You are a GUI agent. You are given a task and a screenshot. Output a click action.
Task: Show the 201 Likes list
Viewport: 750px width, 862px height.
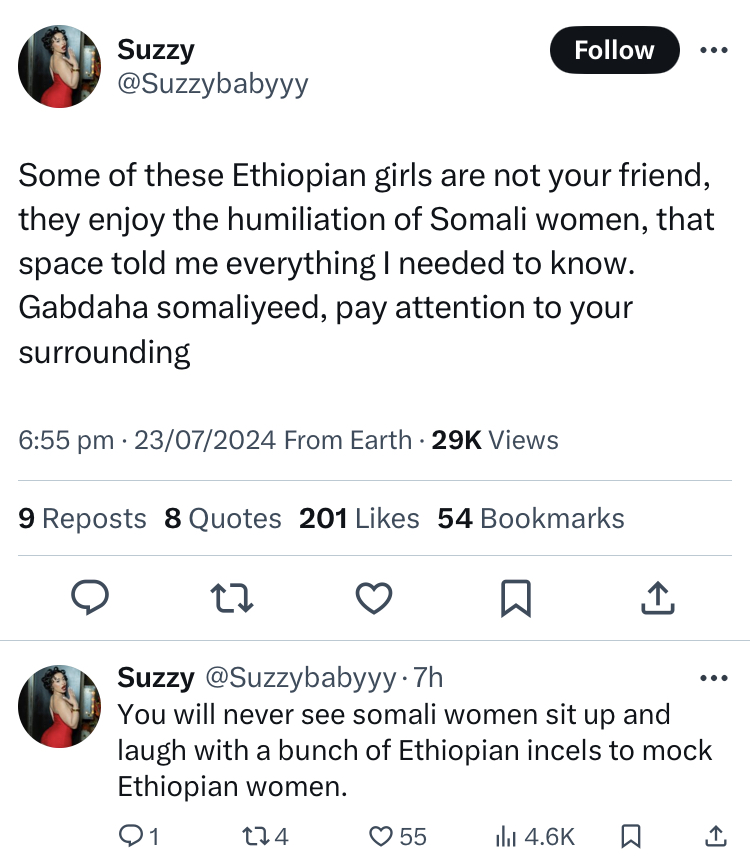pyautogui.click(x=359, y=518)
